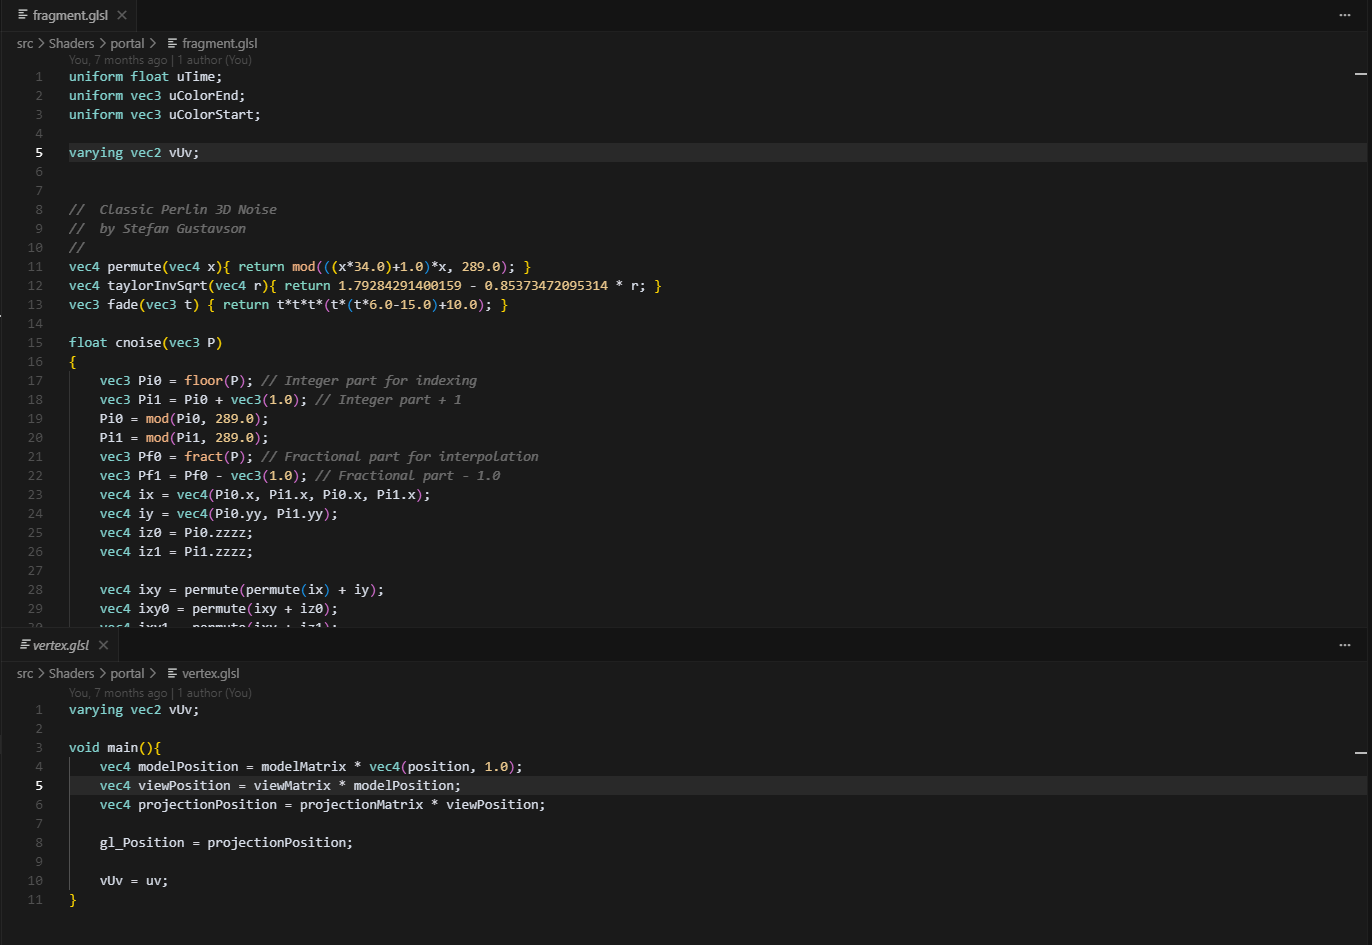
Task: Click vertex.glsl breadcrumb file icon
Action: click(173, 673)
